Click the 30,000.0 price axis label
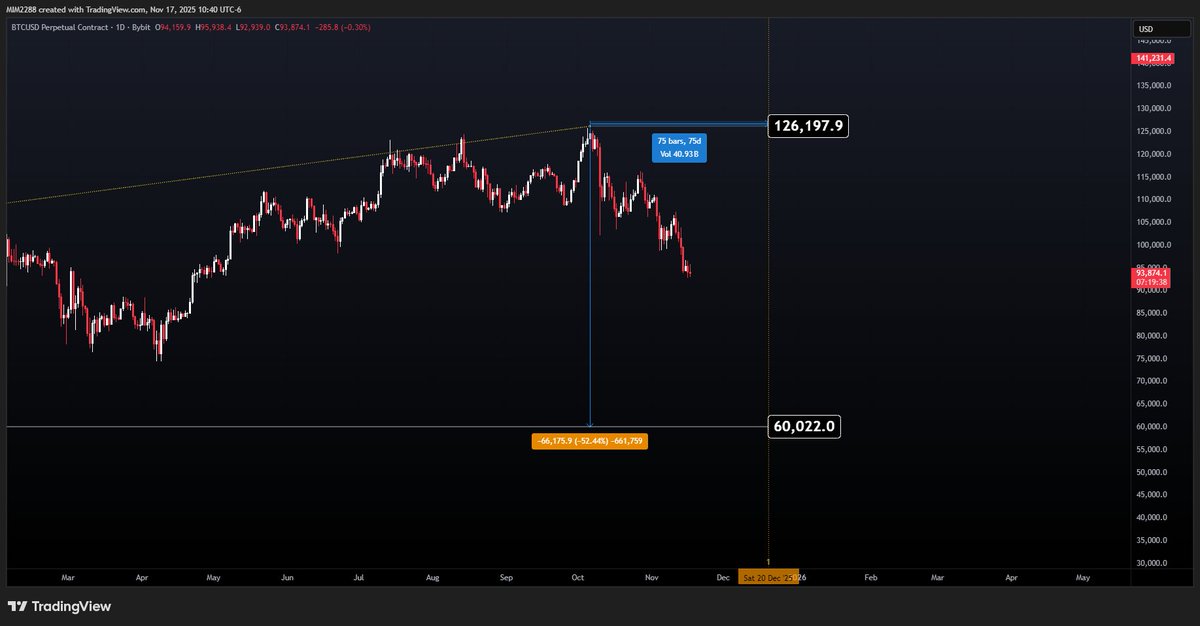The width and height of the screenshot is (1200, 626). (1151, 563)
